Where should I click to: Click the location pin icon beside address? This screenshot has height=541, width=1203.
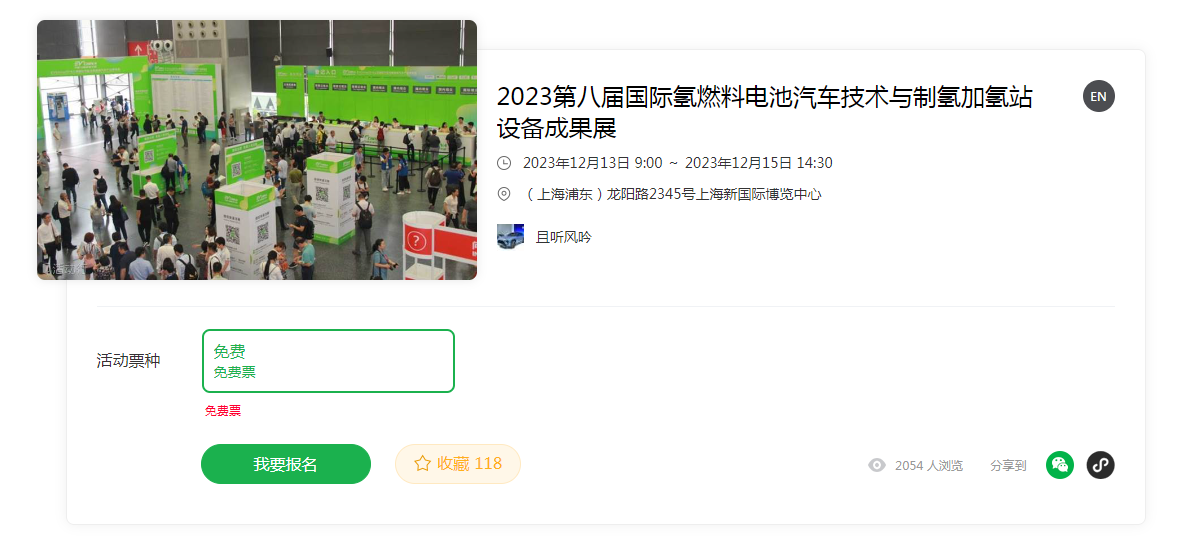(504, 194)
